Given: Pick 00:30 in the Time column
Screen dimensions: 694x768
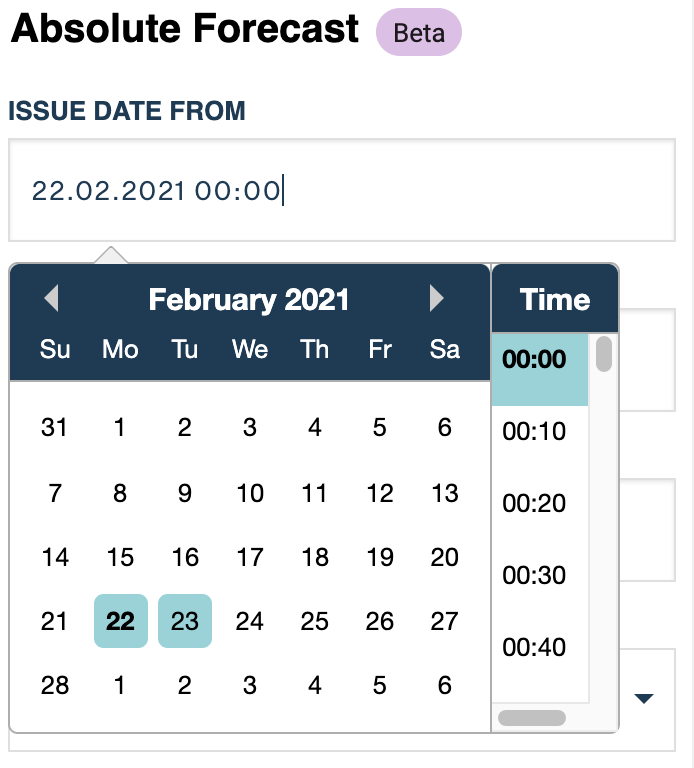Looking at the screenshot, I should (x=540, y=576).
